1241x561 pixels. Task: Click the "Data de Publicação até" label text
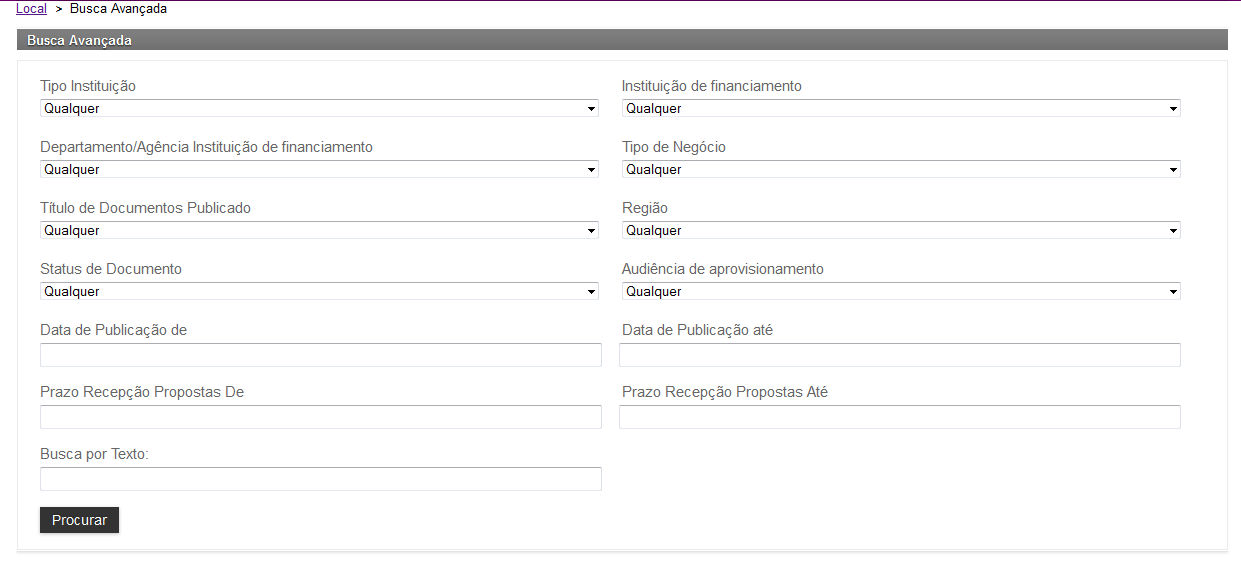pyautogui.click(x=697, y=330)
